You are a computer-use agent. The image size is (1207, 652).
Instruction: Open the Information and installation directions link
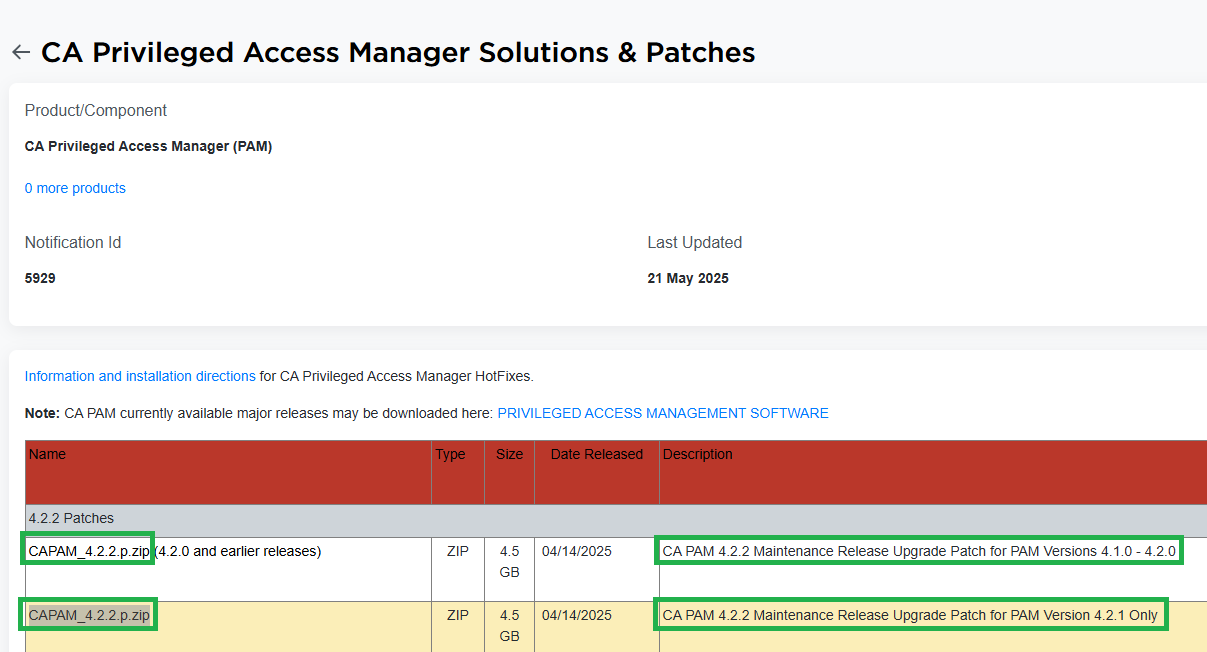140,376
